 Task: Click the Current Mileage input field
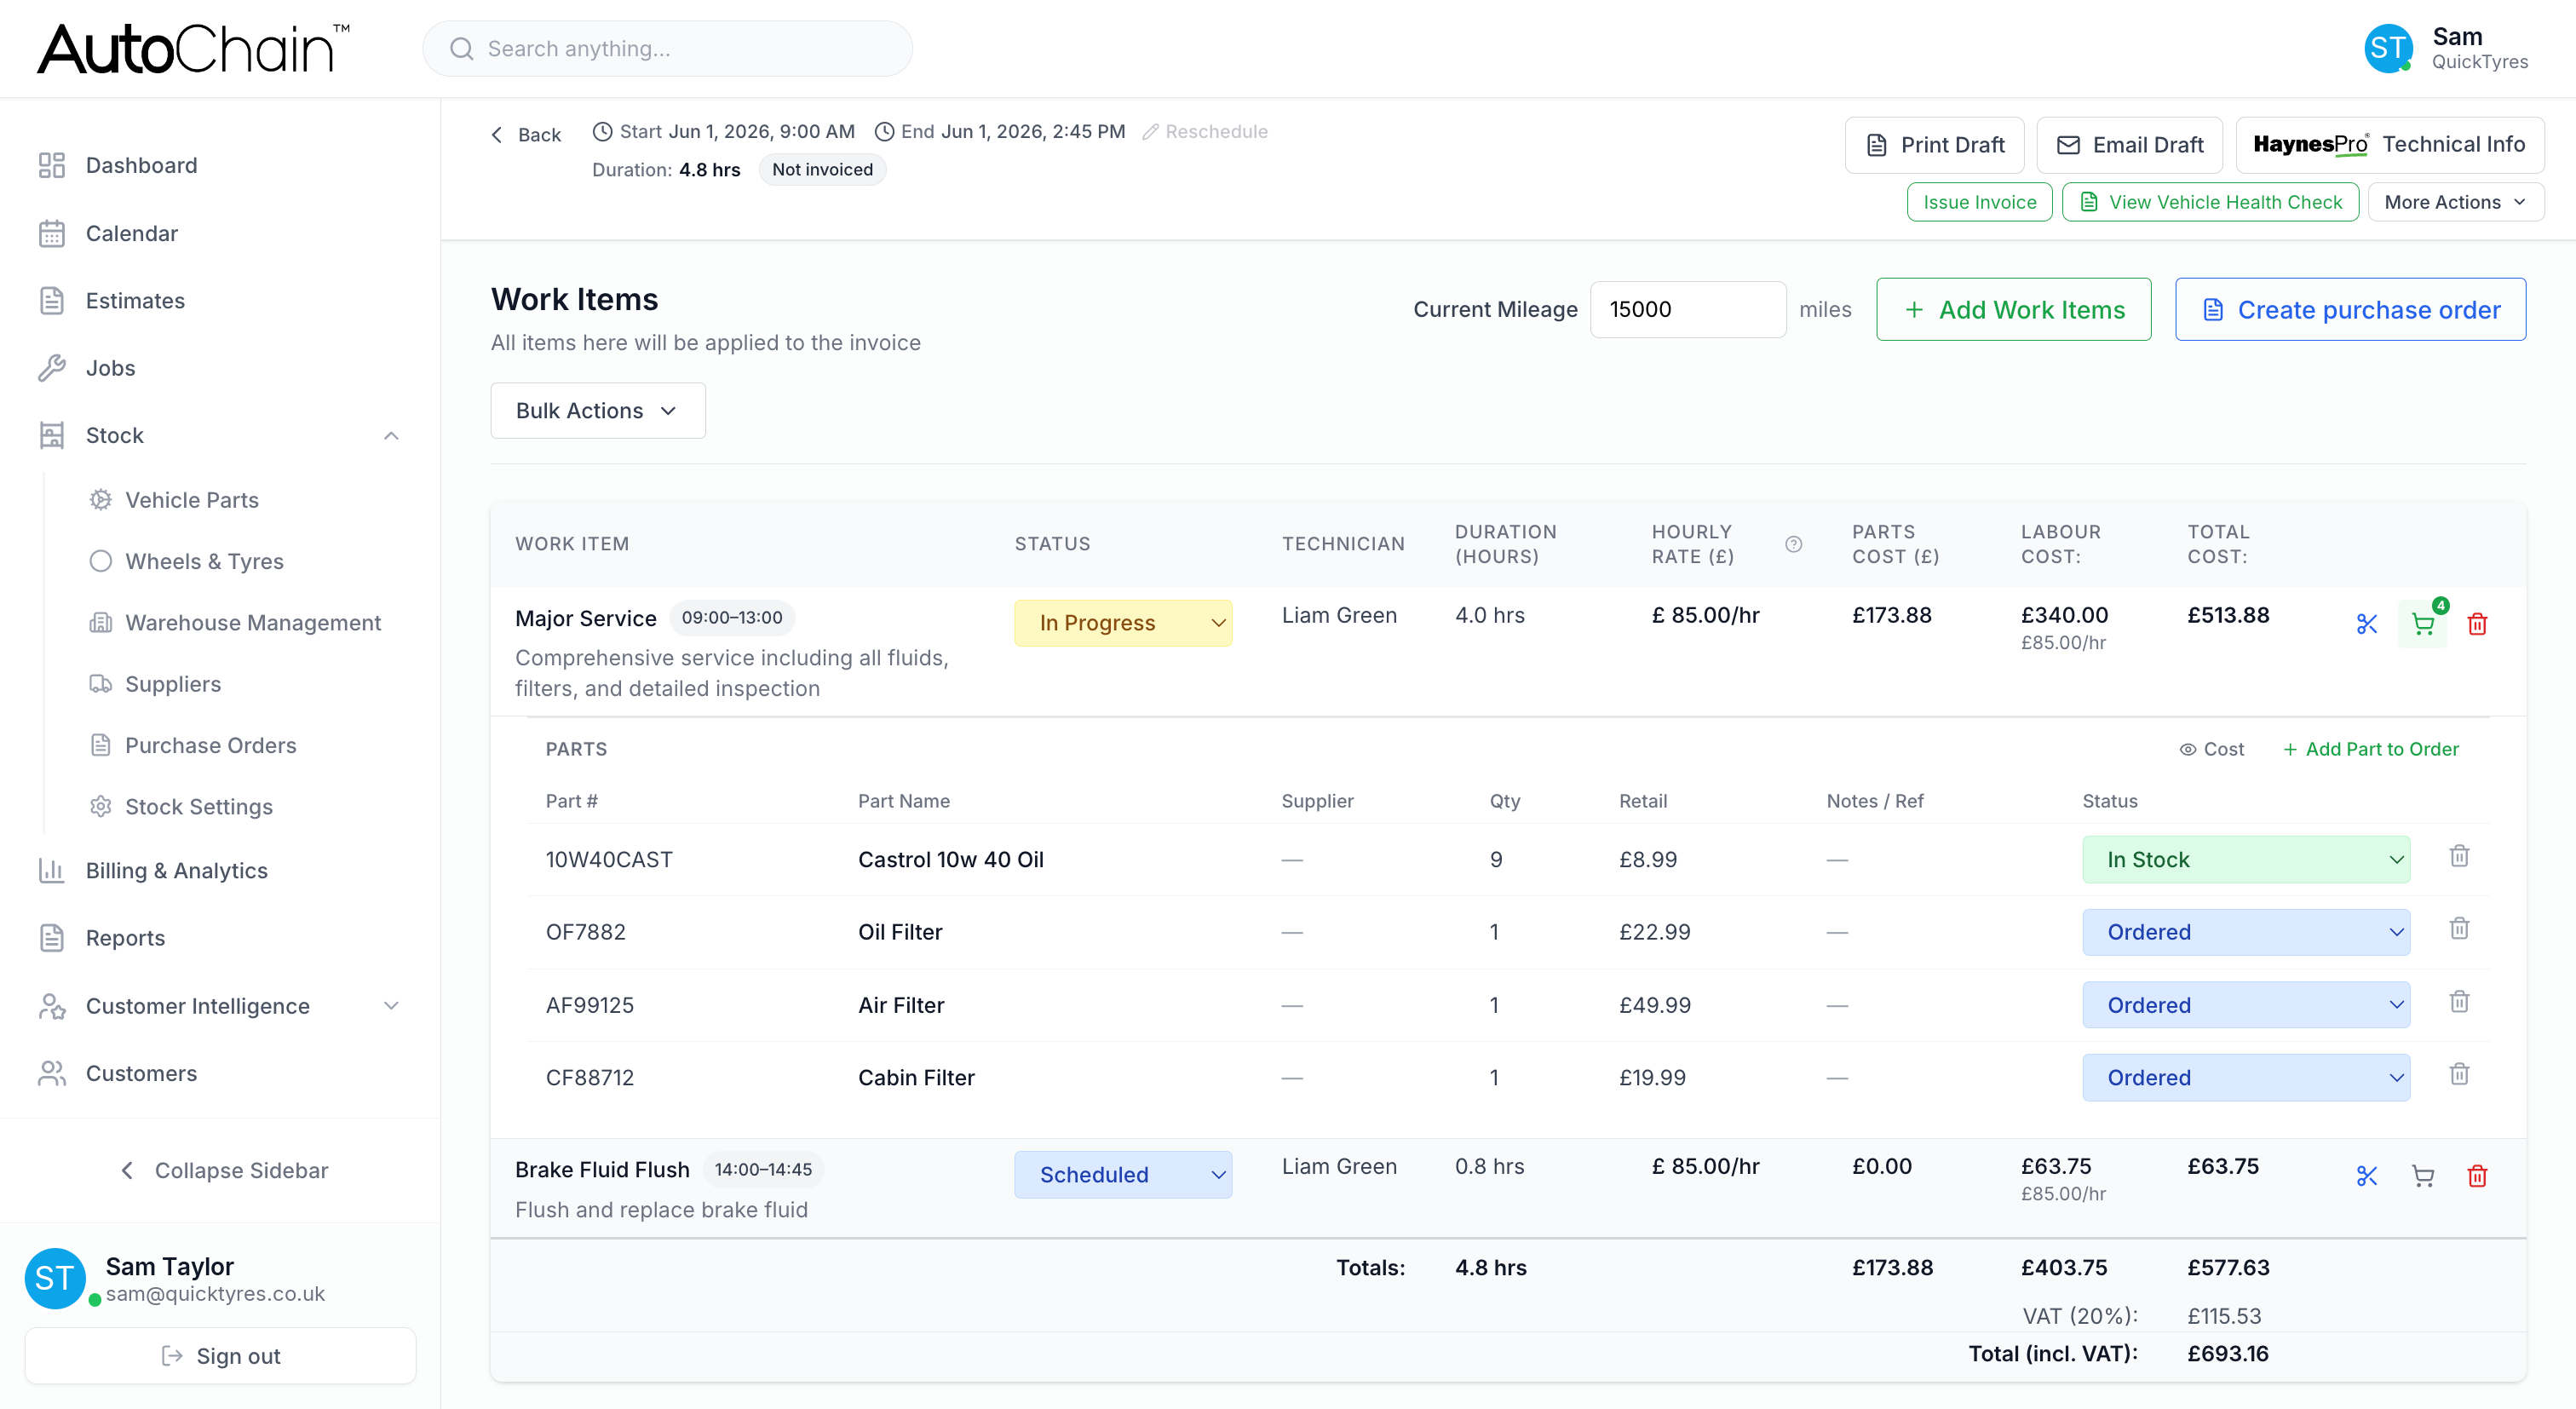1688,310
